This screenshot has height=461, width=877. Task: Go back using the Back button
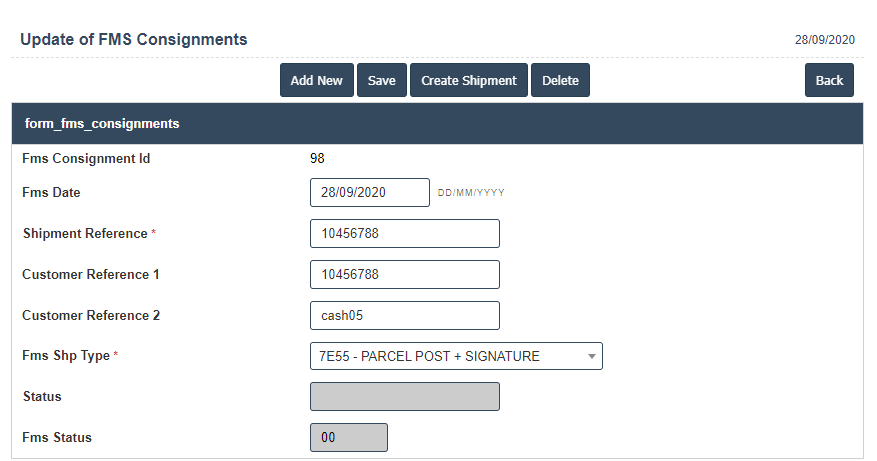click(829, 81)
